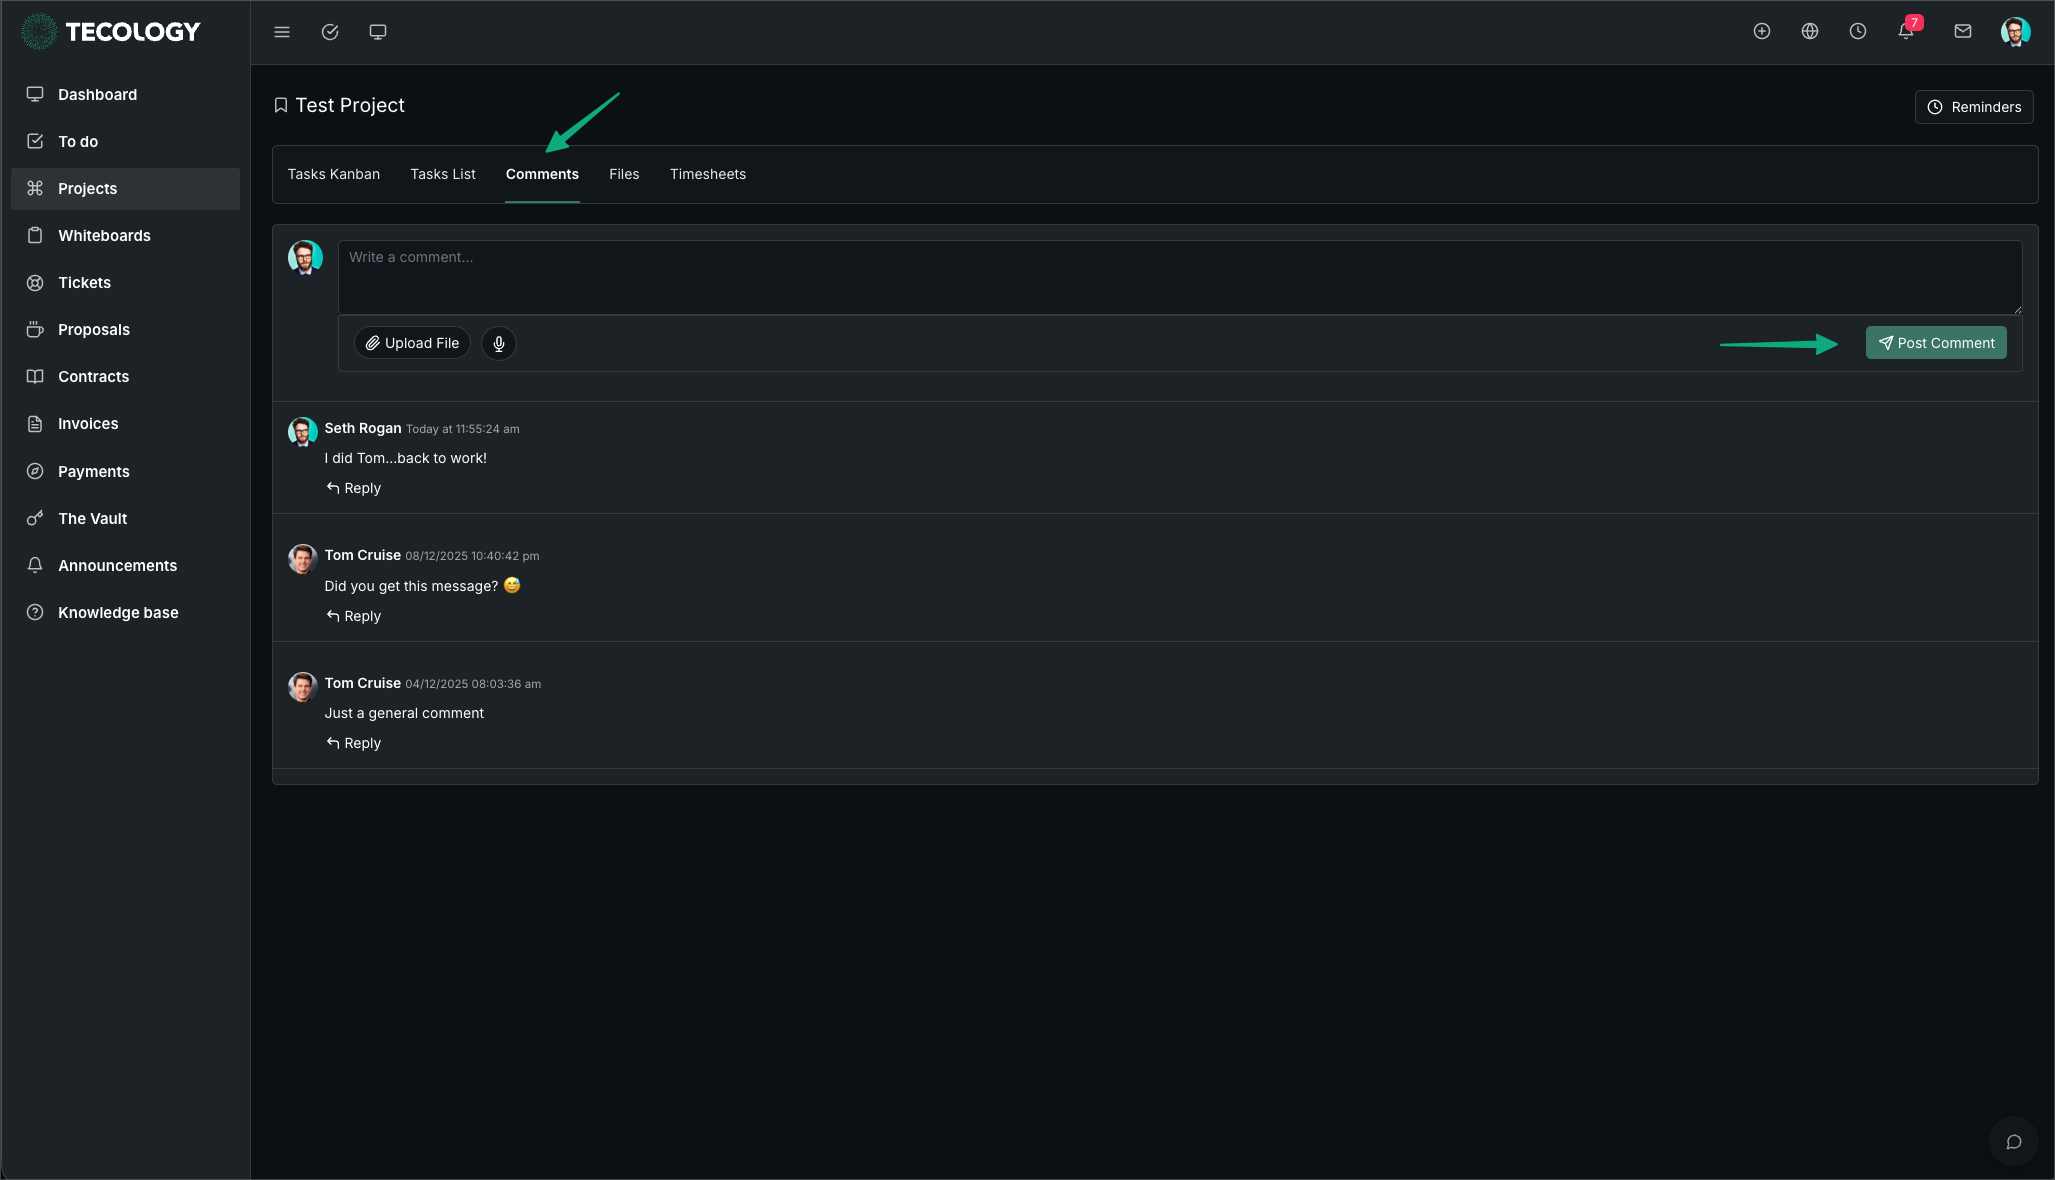
Task: Open the globe language icon
Action: (1810, 31)
